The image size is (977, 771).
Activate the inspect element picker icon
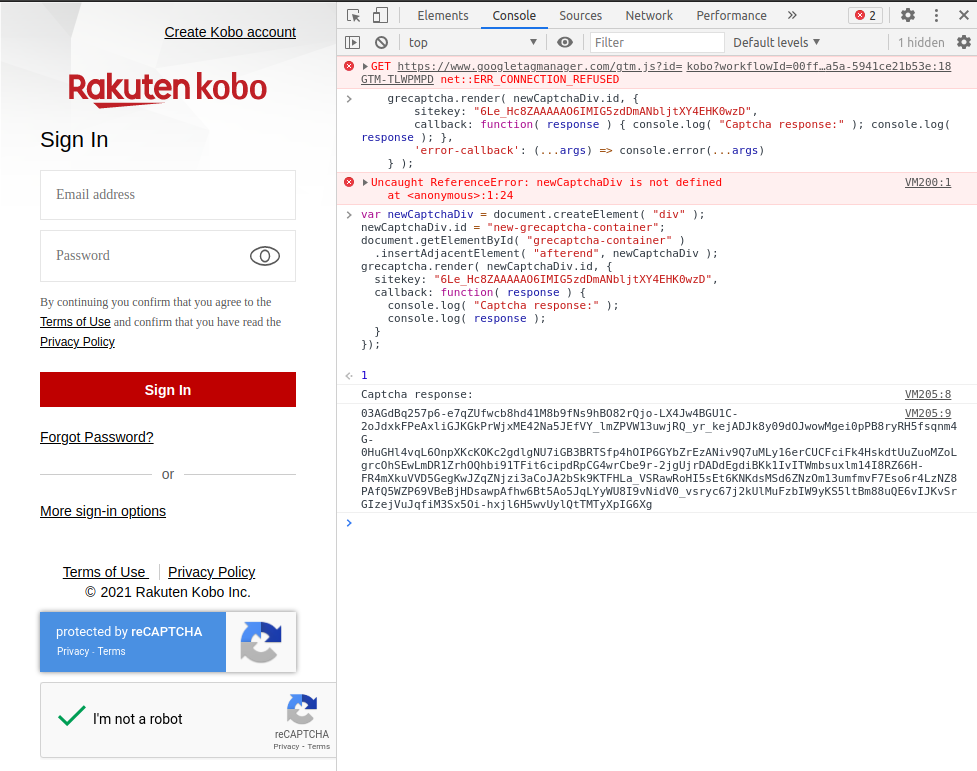click(353, 16)
